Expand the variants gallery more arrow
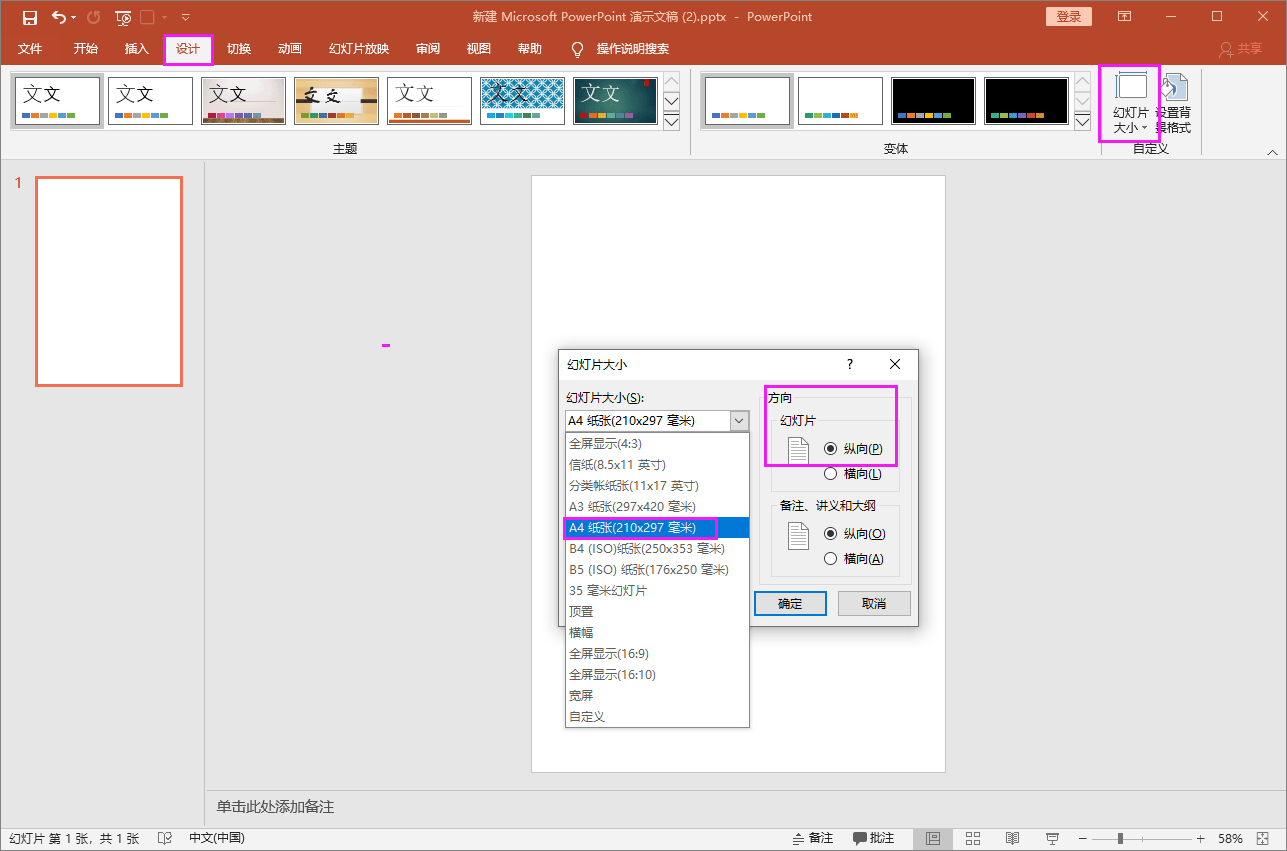Screen dimensions: 1287x851 (1082, 122)
